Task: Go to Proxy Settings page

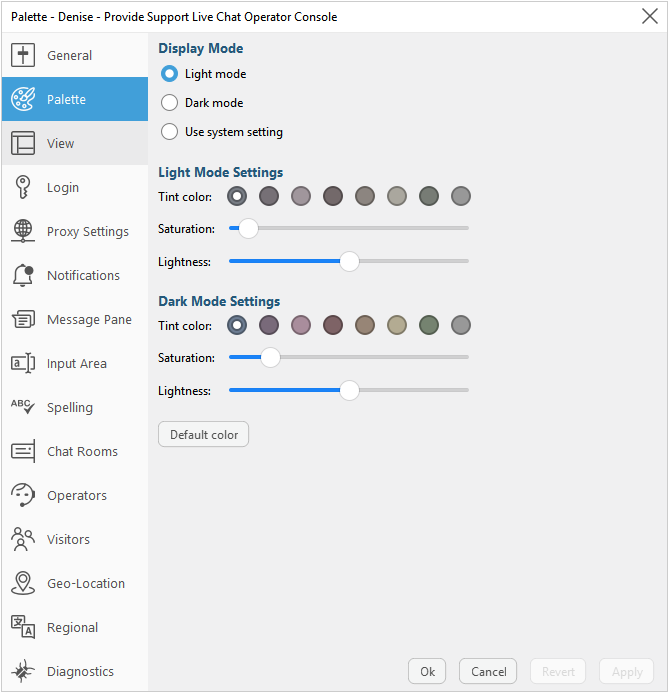Action: [x=75, y=231]
